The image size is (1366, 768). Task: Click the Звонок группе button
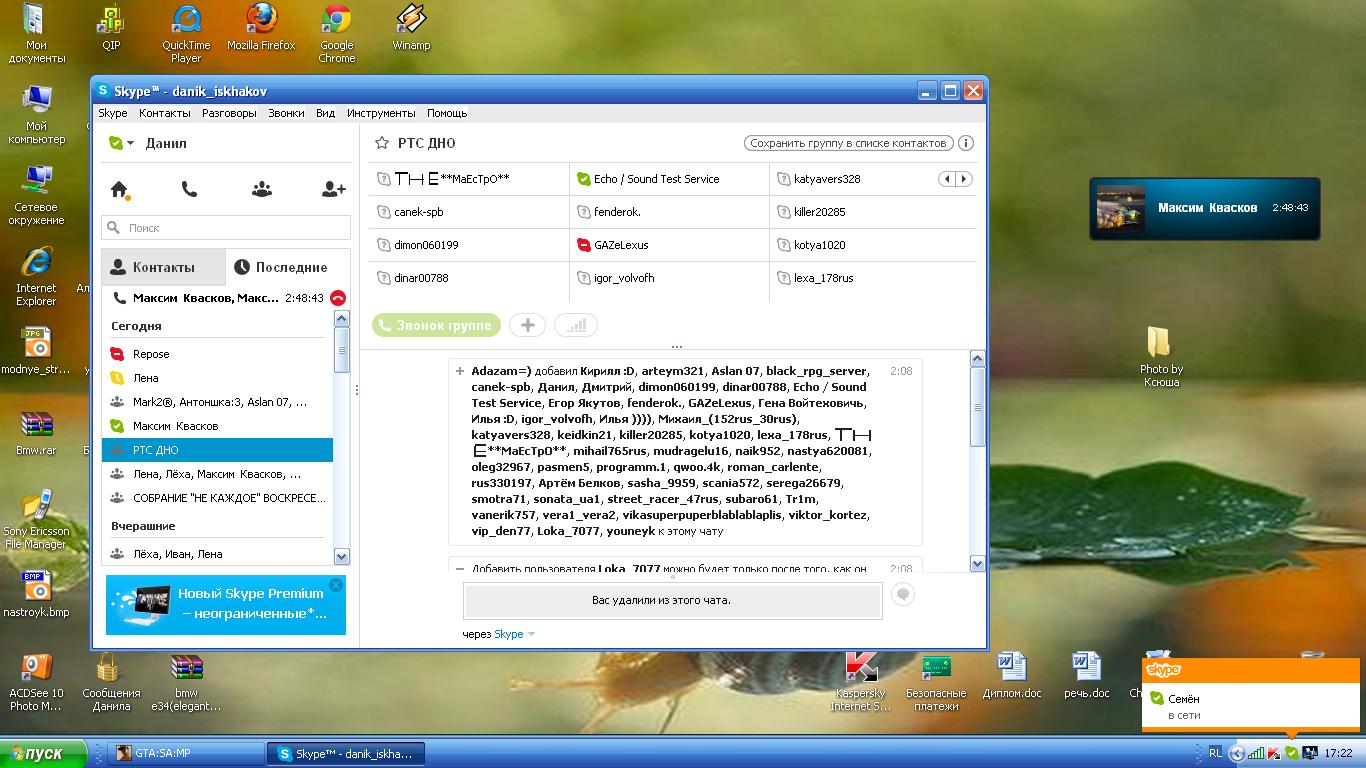(436, 325)
